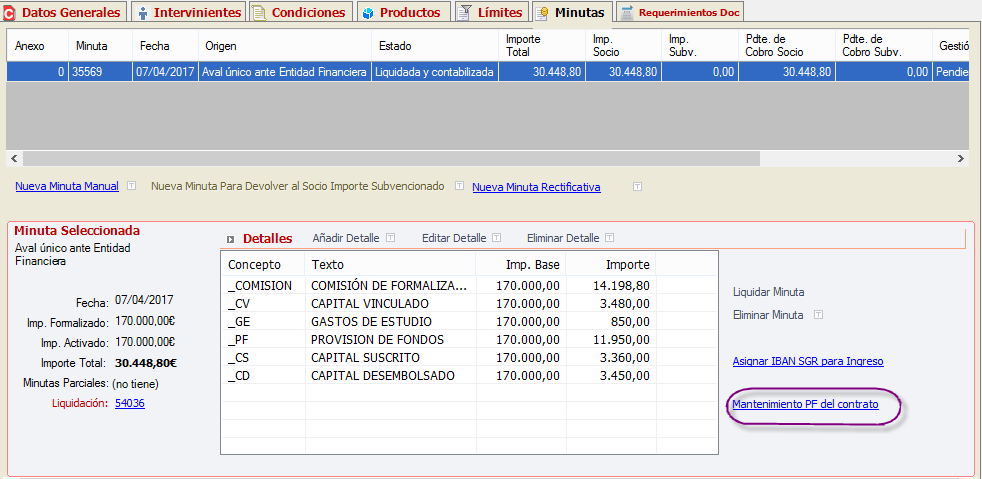This screenshot has height=479, width=982.
Task: Click the T icon beside Editar Detalle
Action: click(497, 238)
